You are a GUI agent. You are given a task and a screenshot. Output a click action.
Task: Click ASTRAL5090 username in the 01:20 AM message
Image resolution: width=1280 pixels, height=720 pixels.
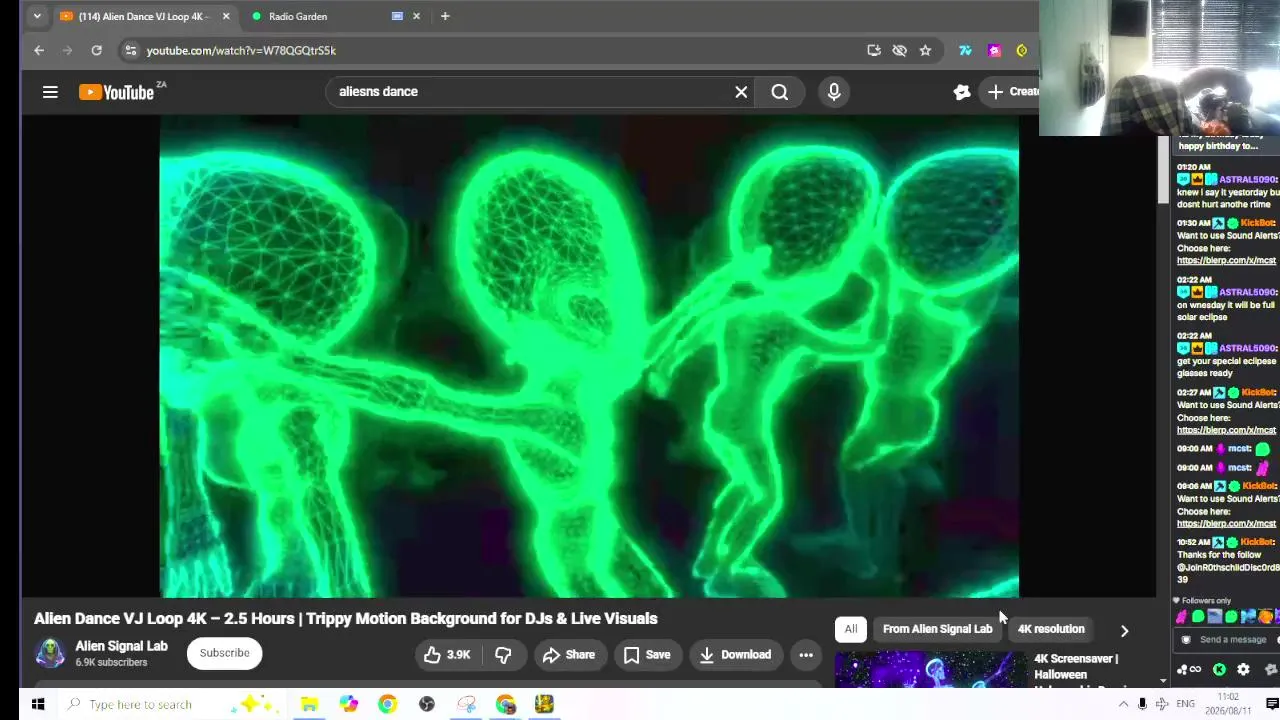[1247, 179]
